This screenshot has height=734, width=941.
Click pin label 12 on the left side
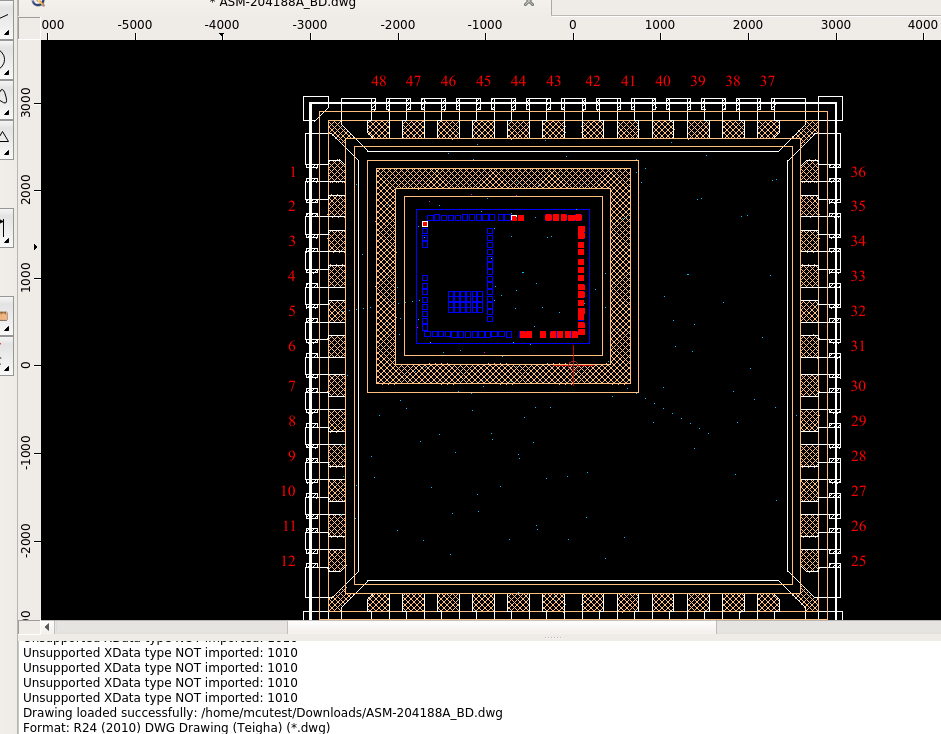click(x=288, y=561)
